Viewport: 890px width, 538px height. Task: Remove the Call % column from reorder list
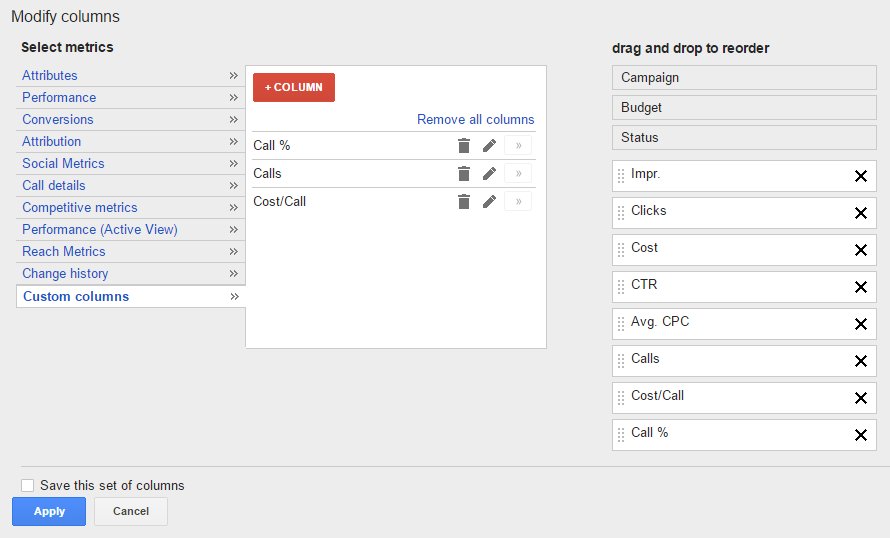860,435
